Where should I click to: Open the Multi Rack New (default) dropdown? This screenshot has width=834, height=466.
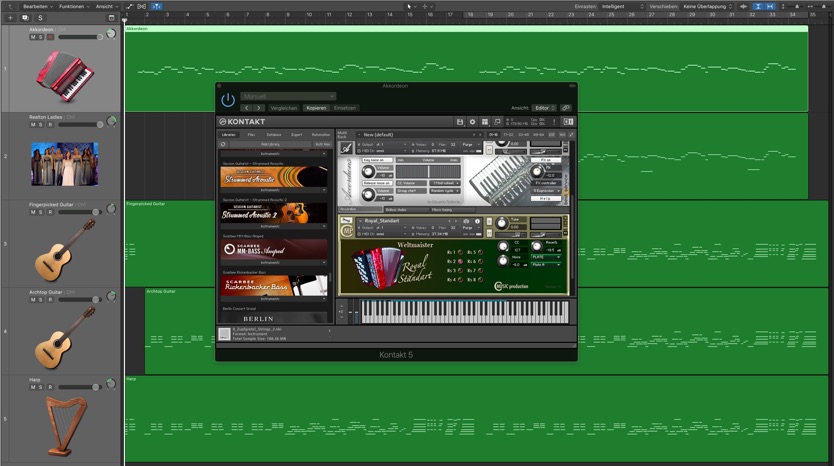(417, 135)
